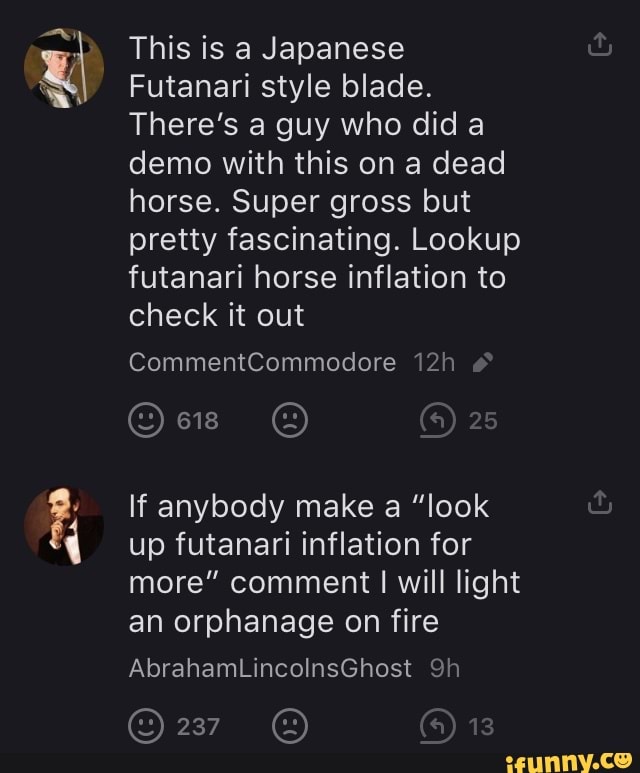Expand the 13 replies count

point(482,727)
